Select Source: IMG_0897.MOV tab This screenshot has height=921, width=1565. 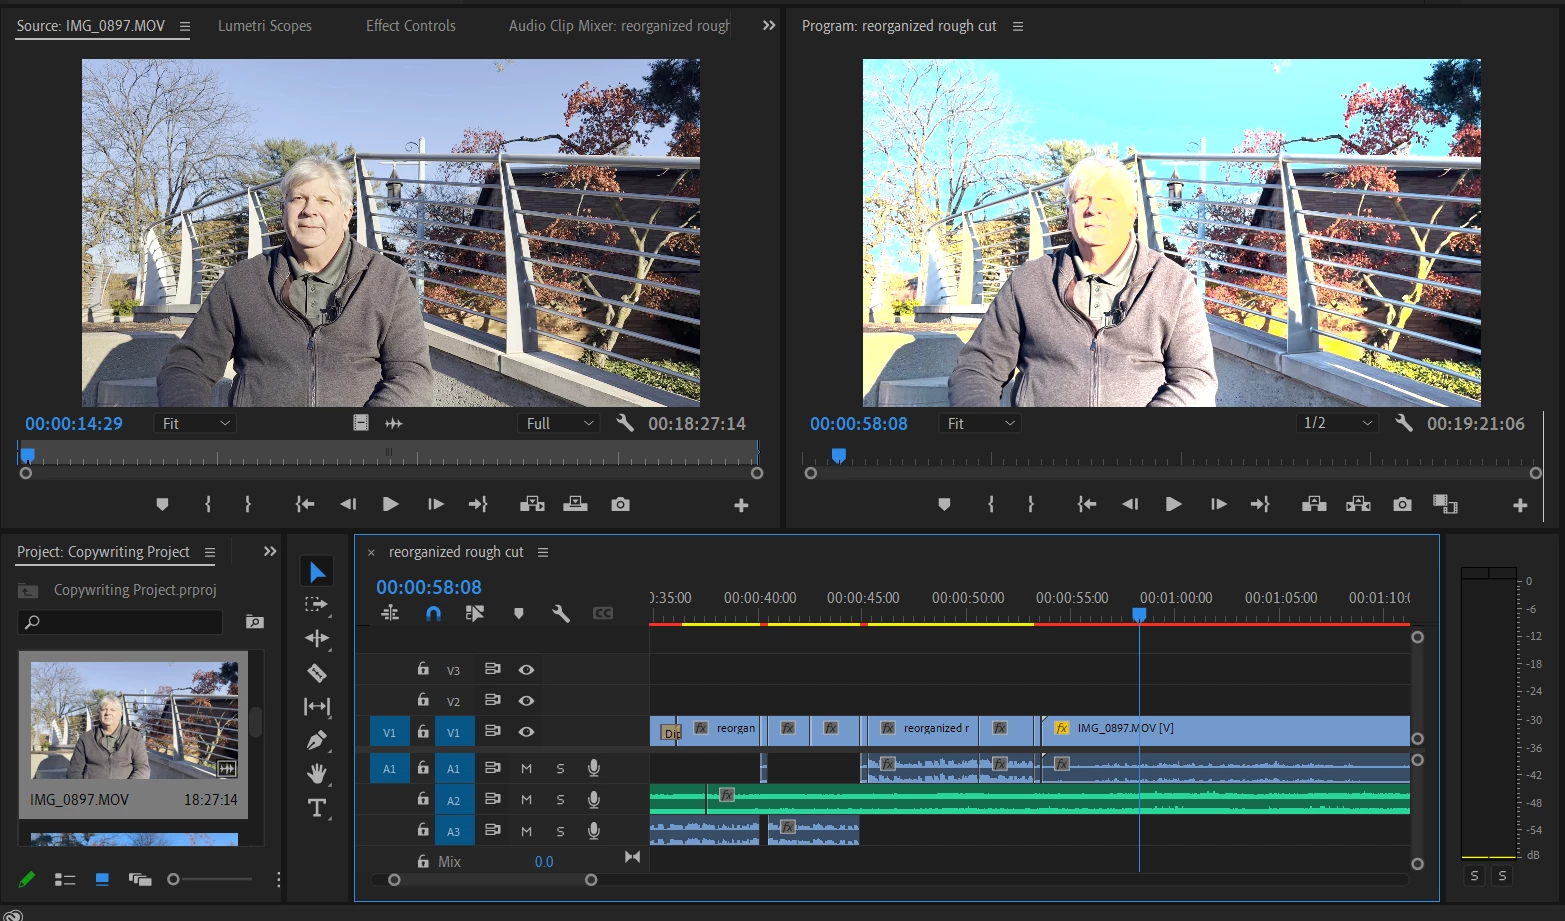pos(91,26)
